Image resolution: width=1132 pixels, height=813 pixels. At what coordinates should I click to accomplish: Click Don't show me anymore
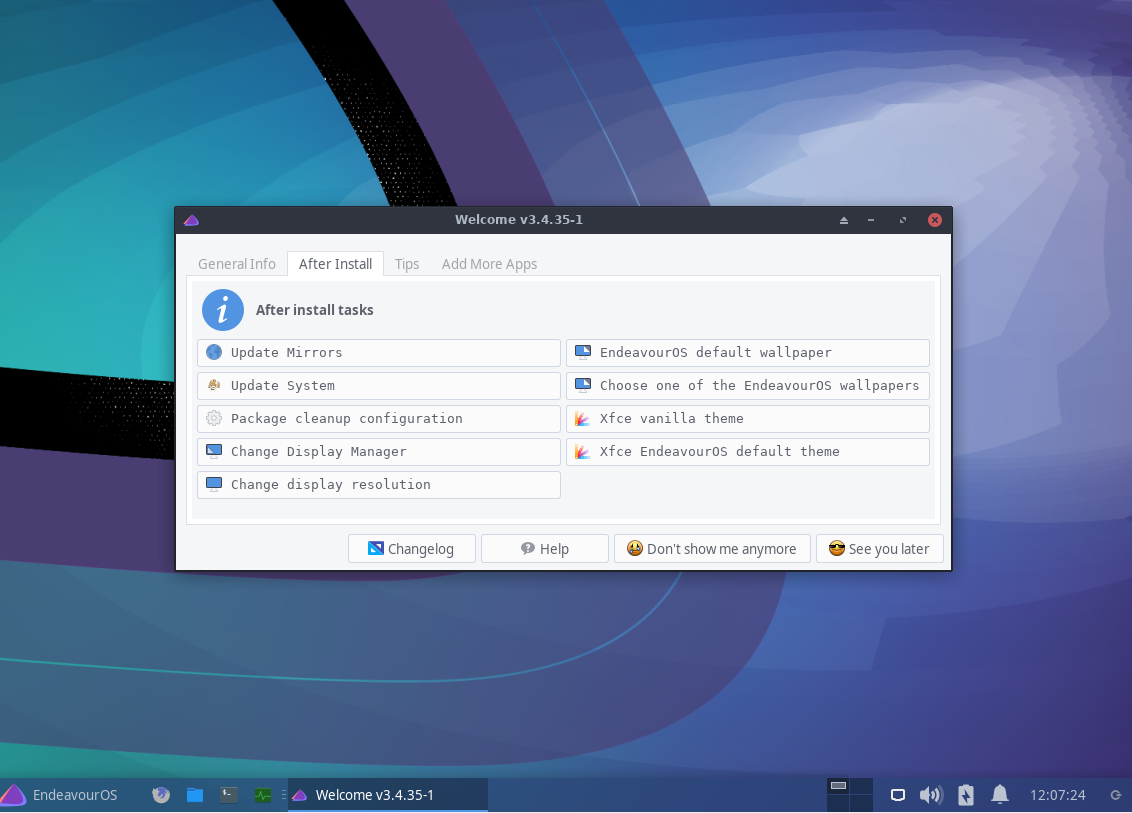click(712, 549)
